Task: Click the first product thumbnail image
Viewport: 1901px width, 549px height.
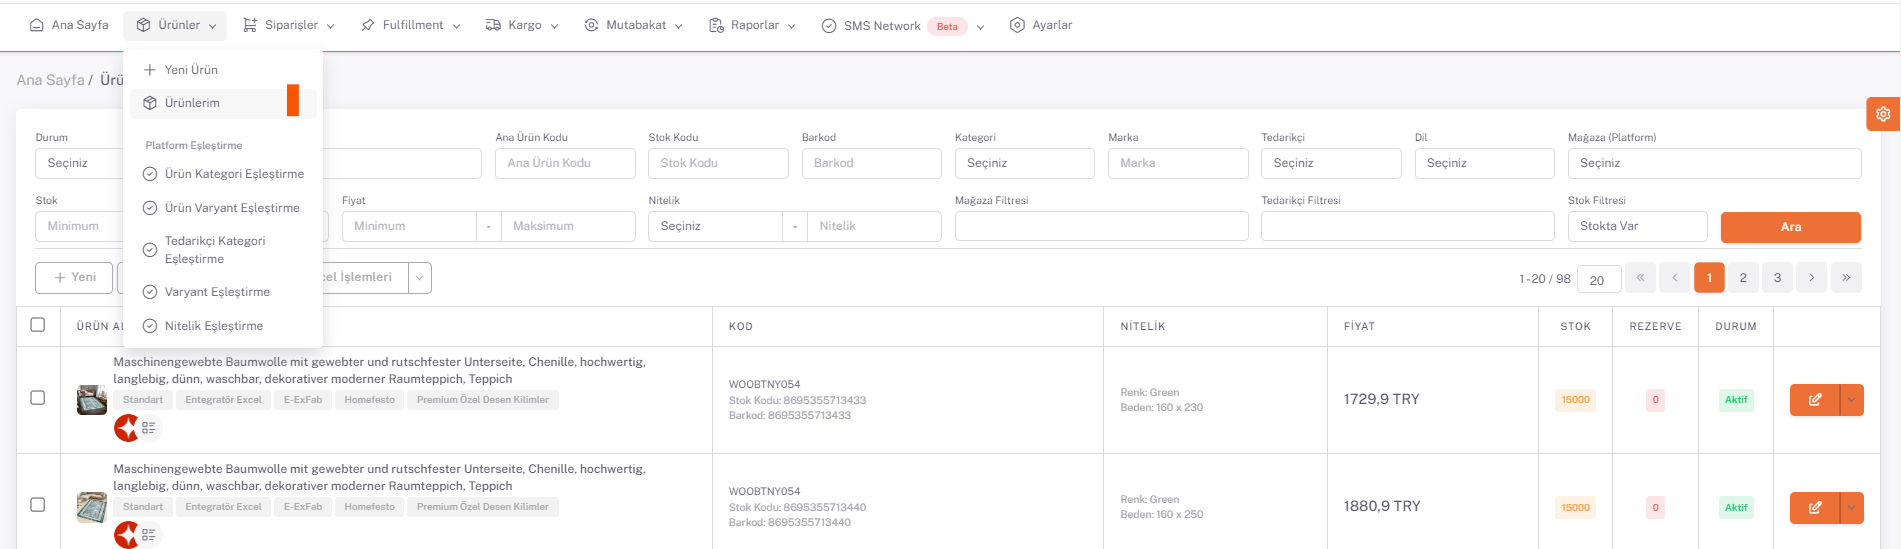Action: pyautogui.click(x=92, y=400)
